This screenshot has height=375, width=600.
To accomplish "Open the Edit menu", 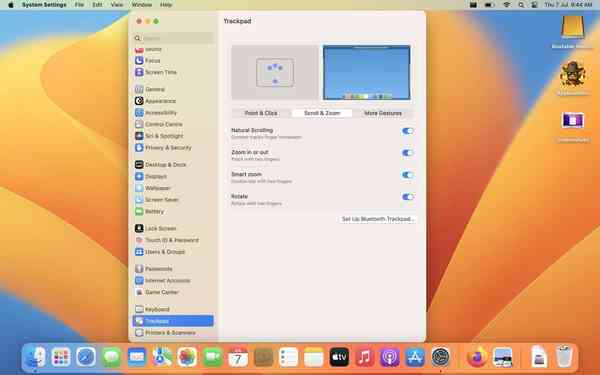I will click(x=97, y=5).
